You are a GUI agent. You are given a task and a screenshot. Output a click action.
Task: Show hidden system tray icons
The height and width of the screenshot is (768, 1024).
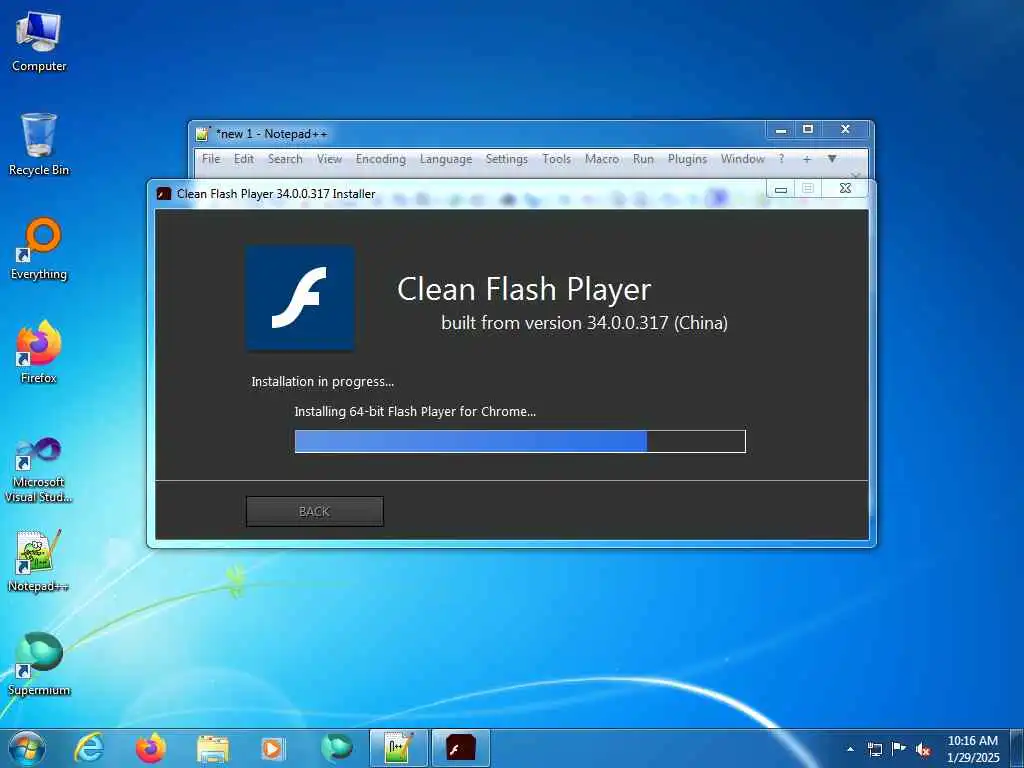(850, 749)
